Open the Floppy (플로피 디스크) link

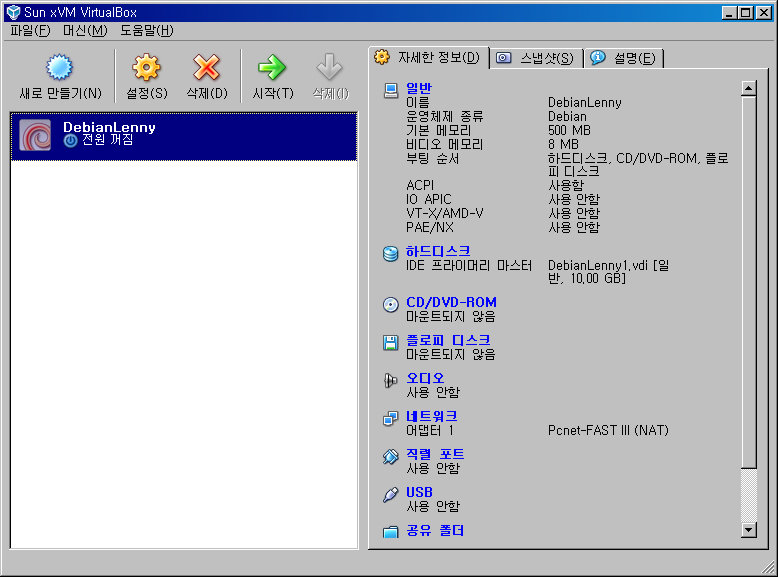[x=448, y=340]
